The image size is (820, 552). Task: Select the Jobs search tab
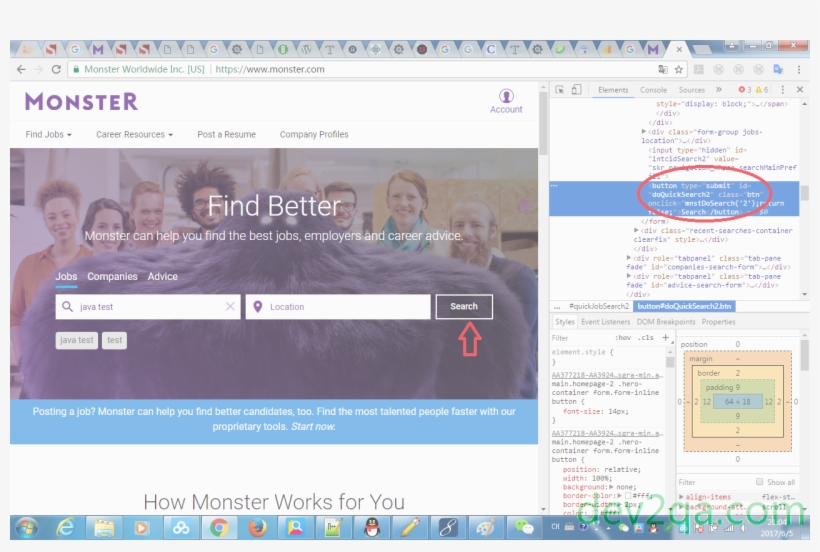click(66, 277)
